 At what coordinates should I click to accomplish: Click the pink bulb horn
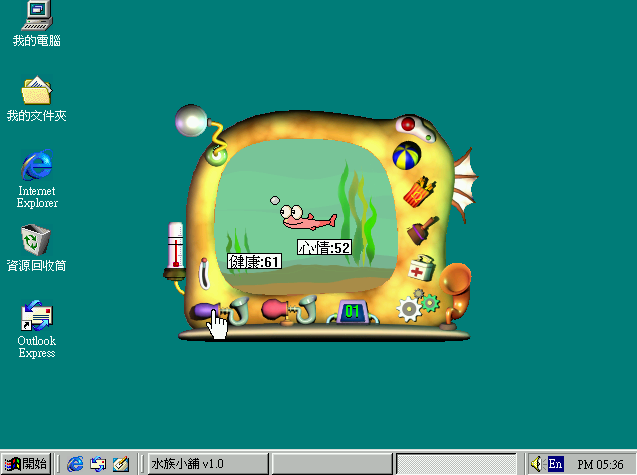pos(288,310)
